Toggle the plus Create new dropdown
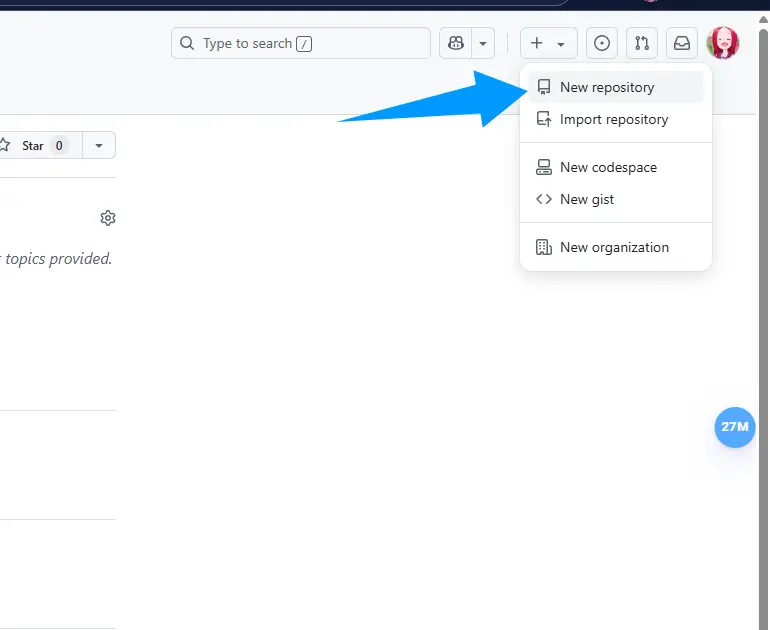Viewport: 770px width, 630px height. coord(548,43)
